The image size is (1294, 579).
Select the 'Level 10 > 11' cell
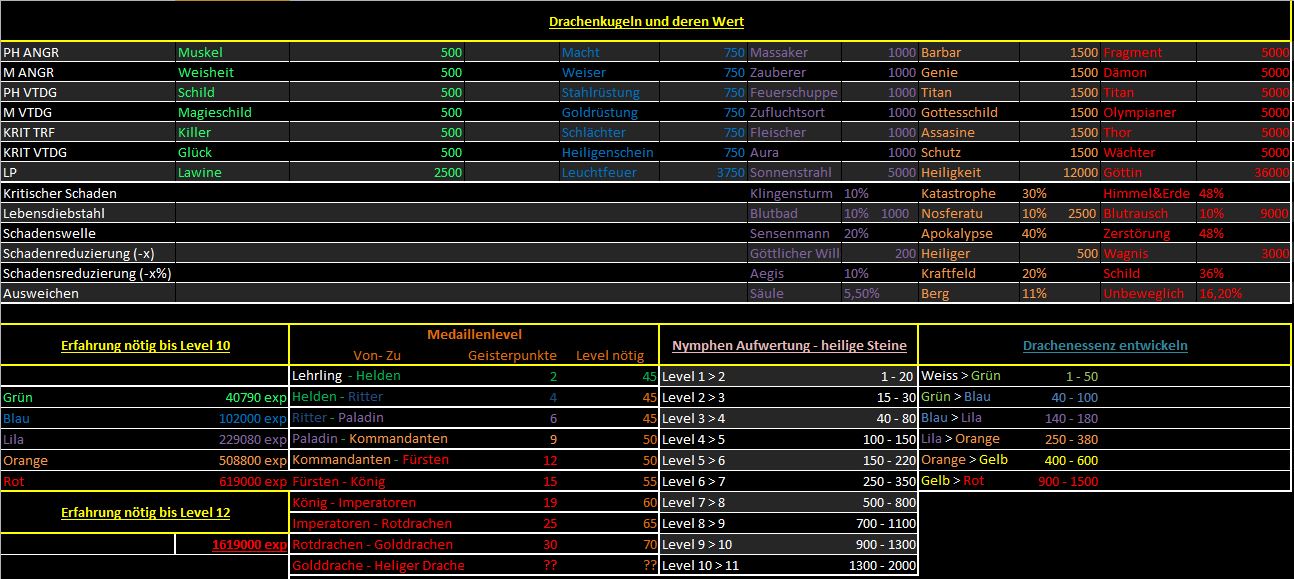[703, 565]
